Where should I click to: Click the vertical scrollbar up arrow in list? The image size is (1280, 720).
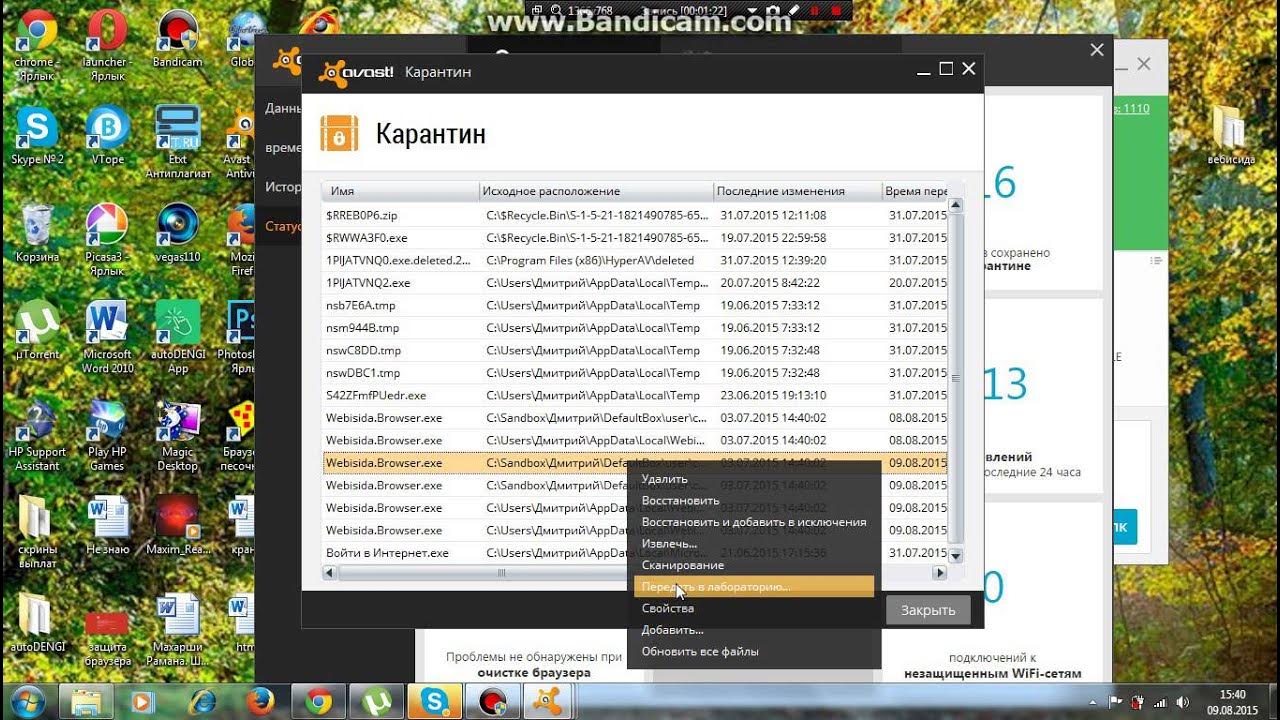point(955,206)
